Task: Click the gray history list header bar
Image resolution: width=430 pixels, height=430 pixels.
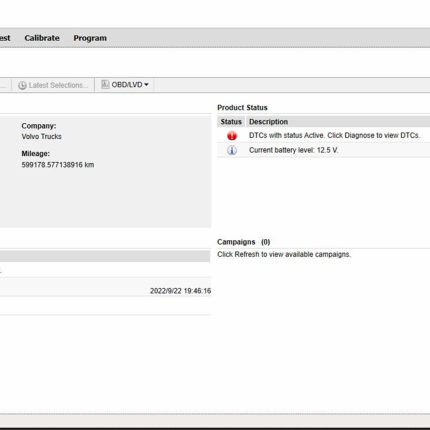Action: point(105,256)
